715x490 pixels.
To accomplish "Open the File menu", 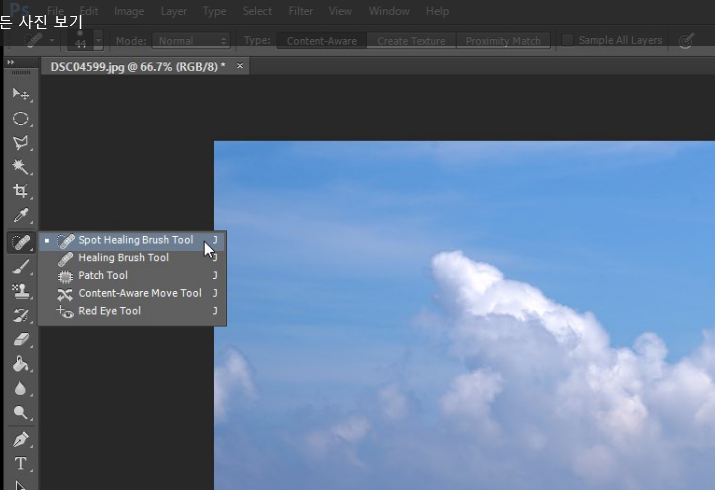I will (55, 11).
